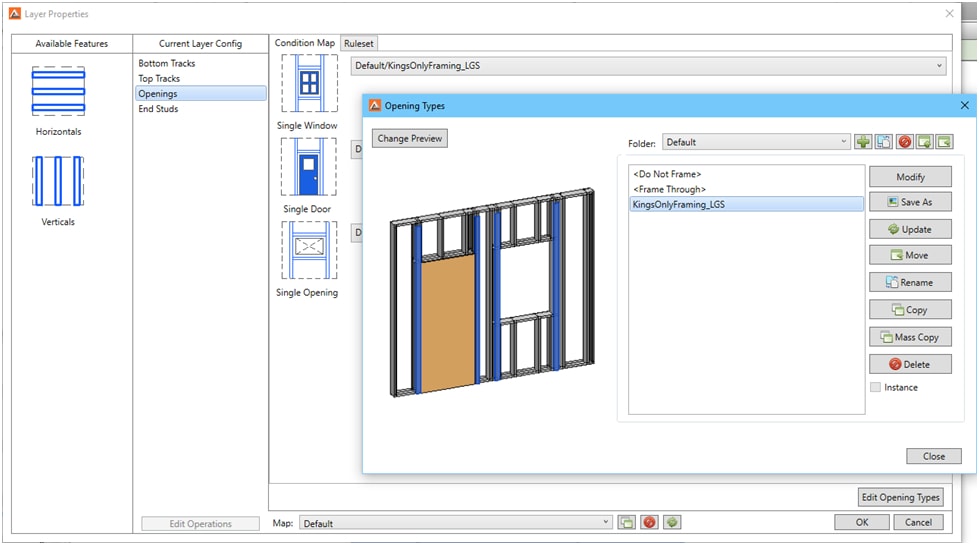Switch to the Ruleset tab
The height and width of the screenshot is (545, 979).
358,44
